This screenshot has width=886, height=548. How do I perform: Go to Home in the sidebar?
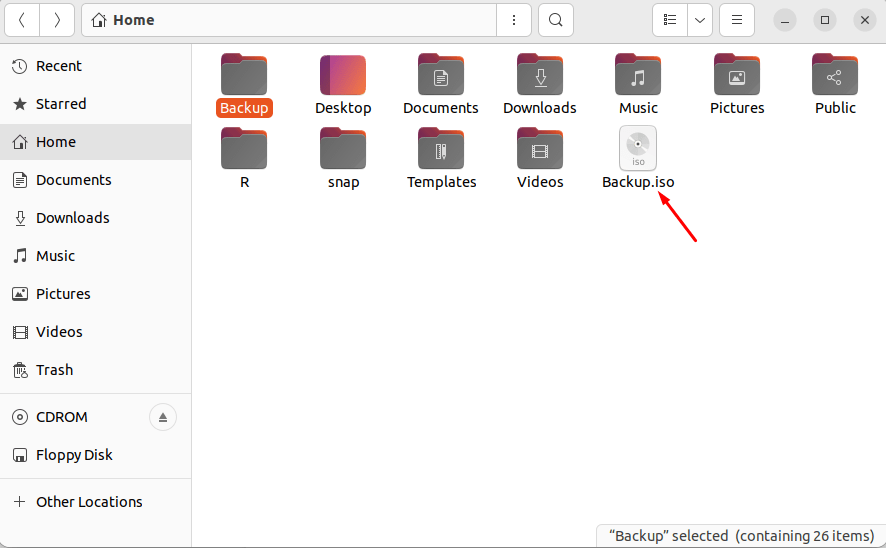pos(95,142)
